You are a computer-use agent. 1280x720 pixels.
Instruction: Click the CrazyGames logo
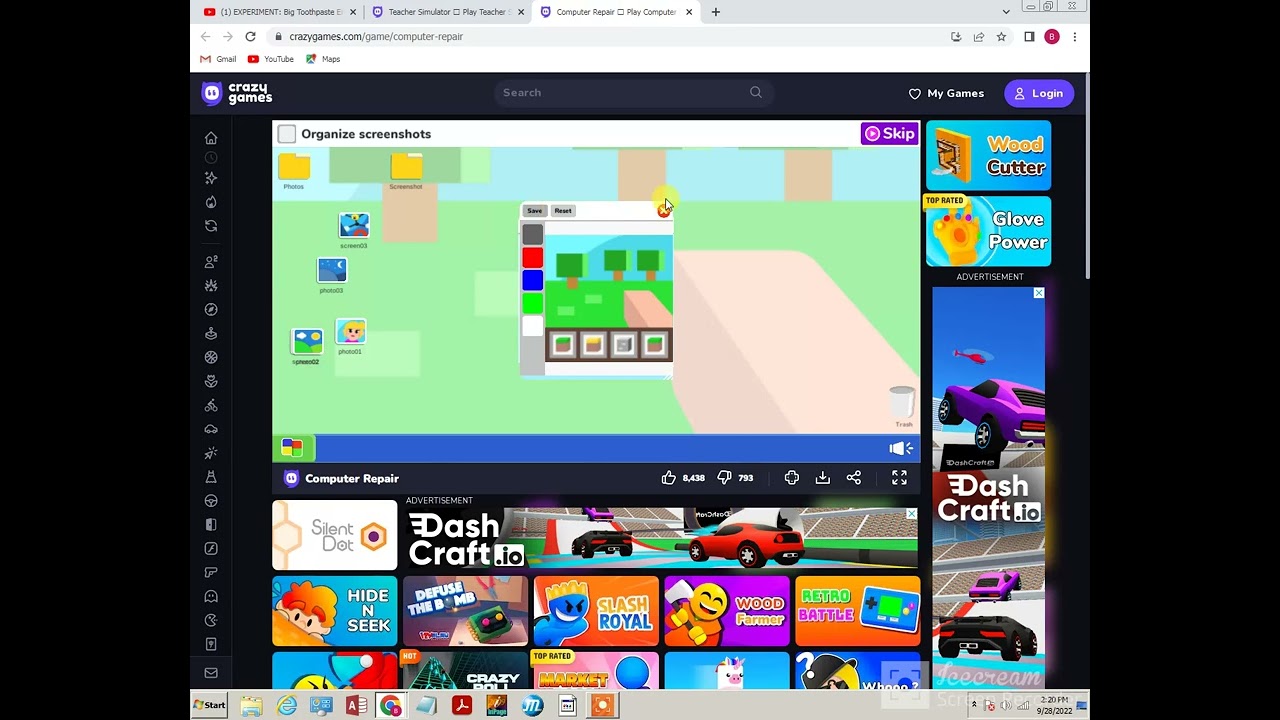coord(237,93)
